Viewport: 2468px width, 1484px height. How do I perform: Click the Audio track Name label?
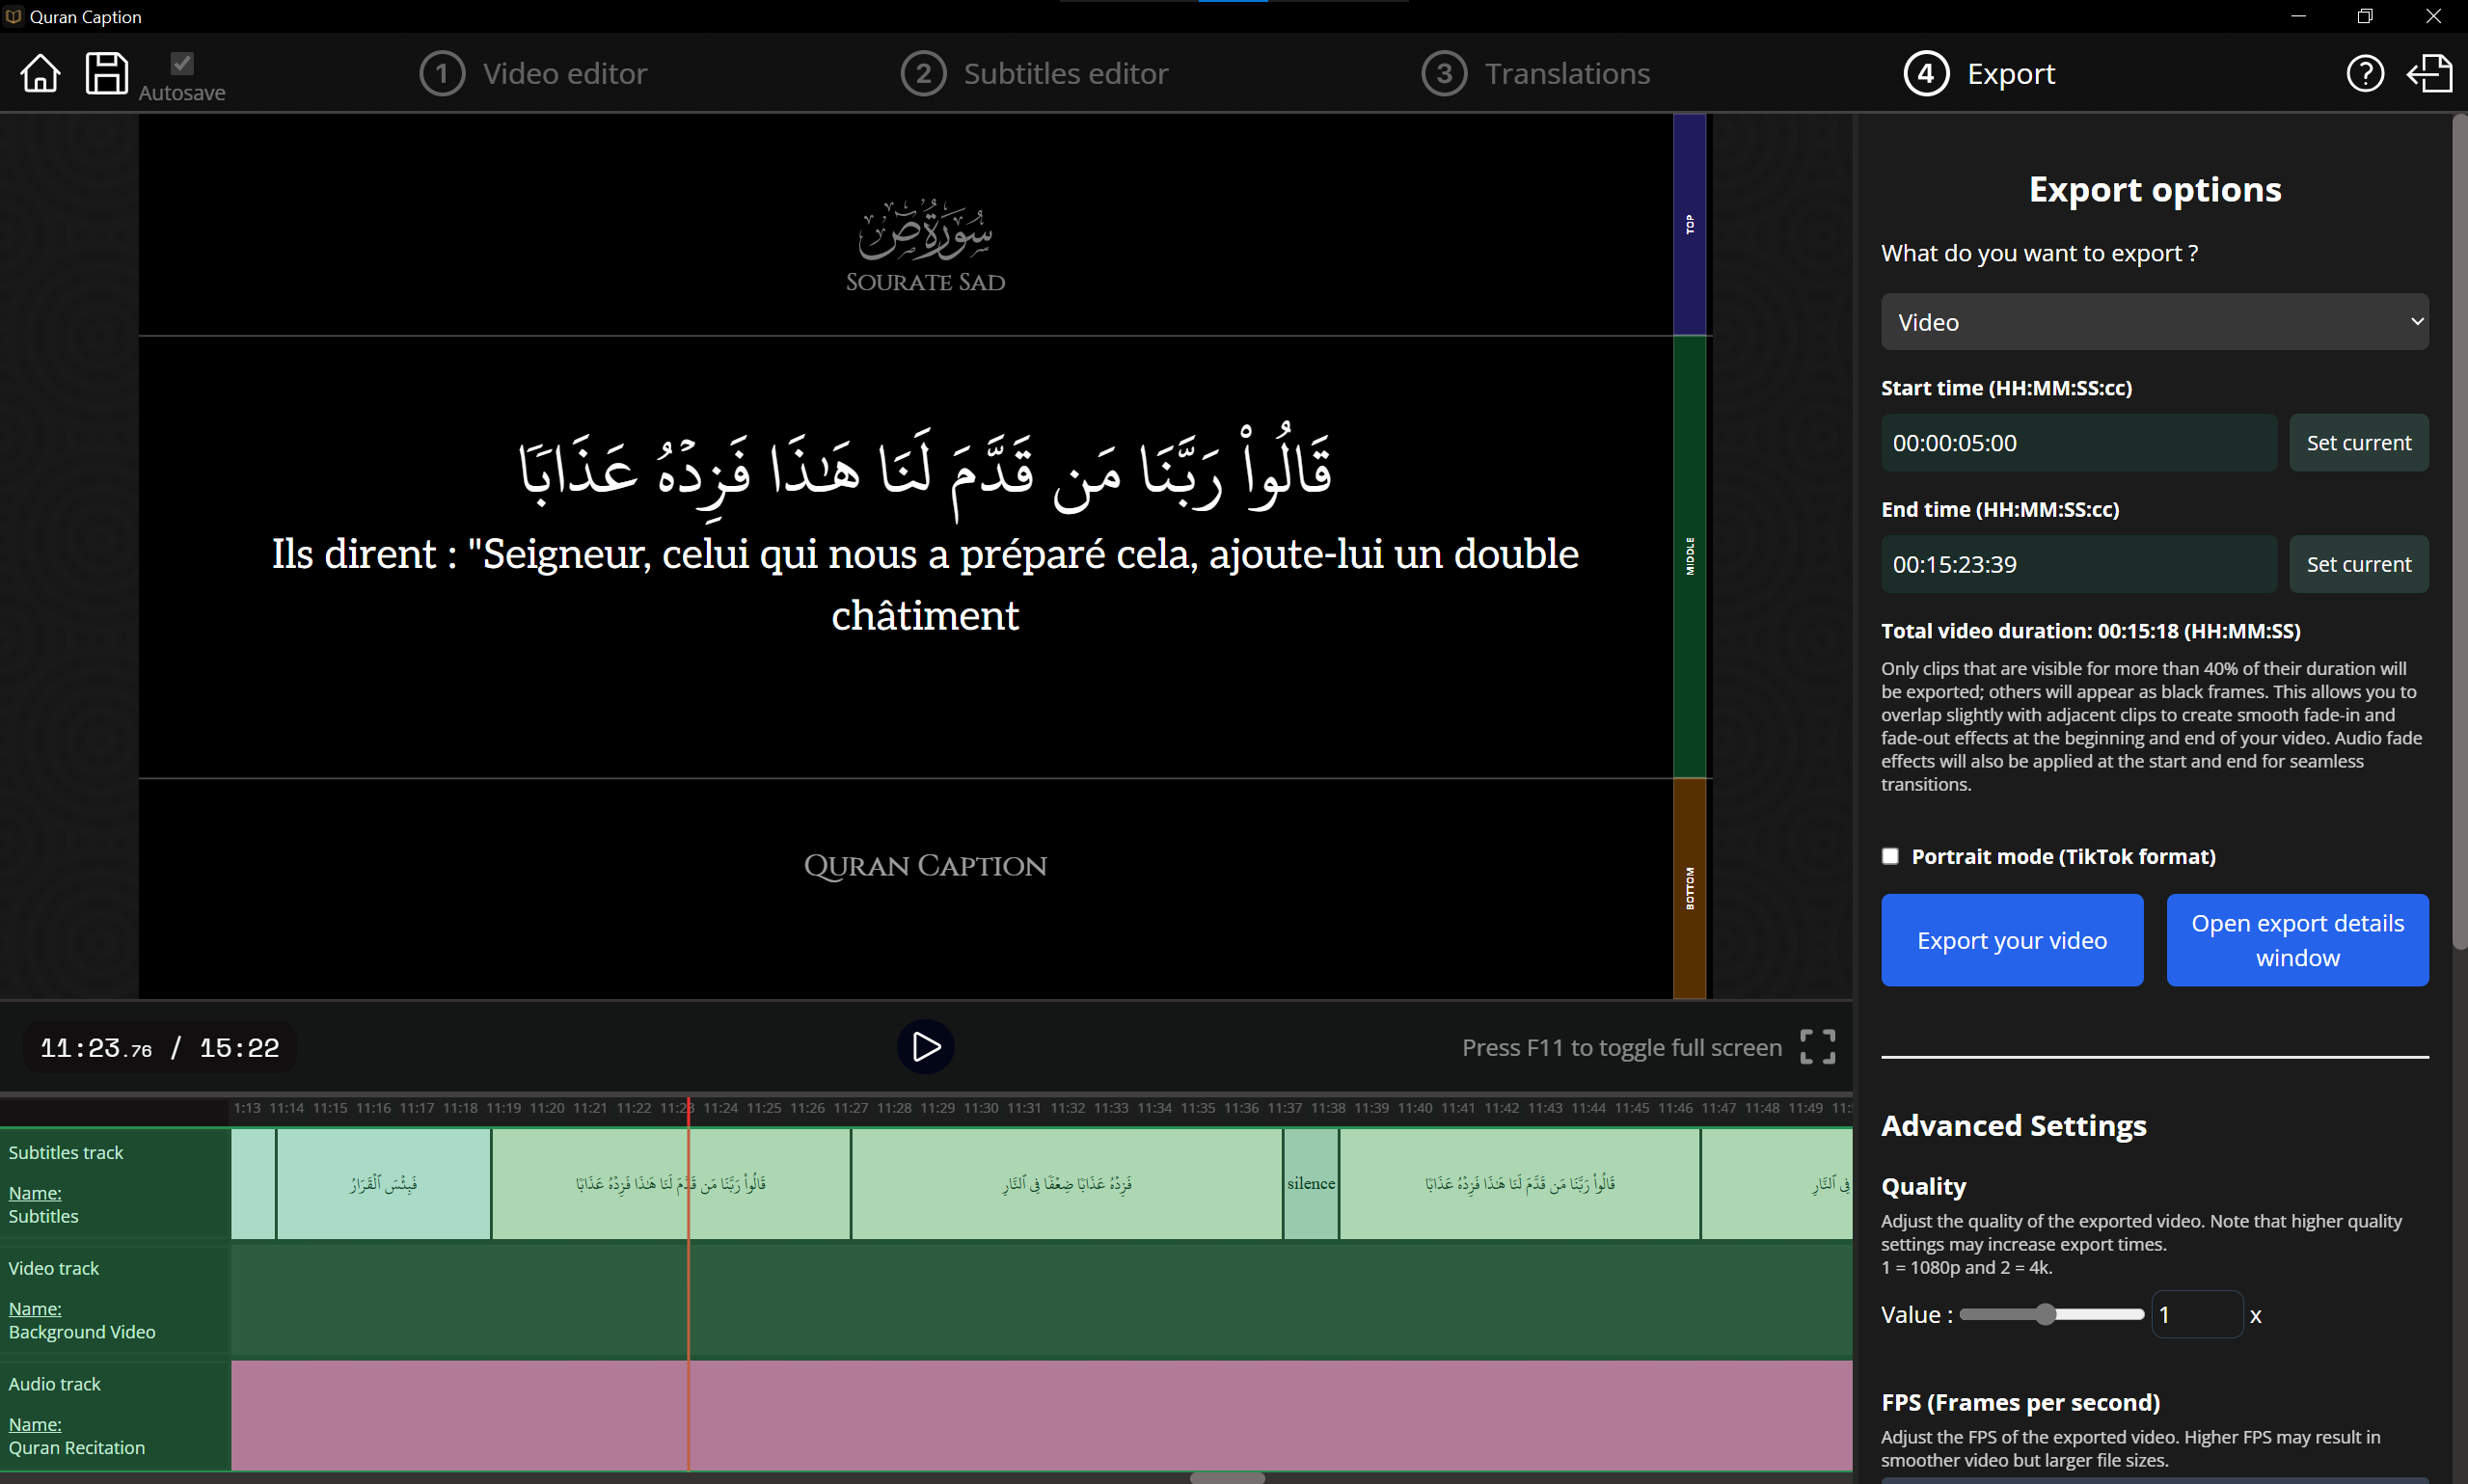pos(35,1425)
